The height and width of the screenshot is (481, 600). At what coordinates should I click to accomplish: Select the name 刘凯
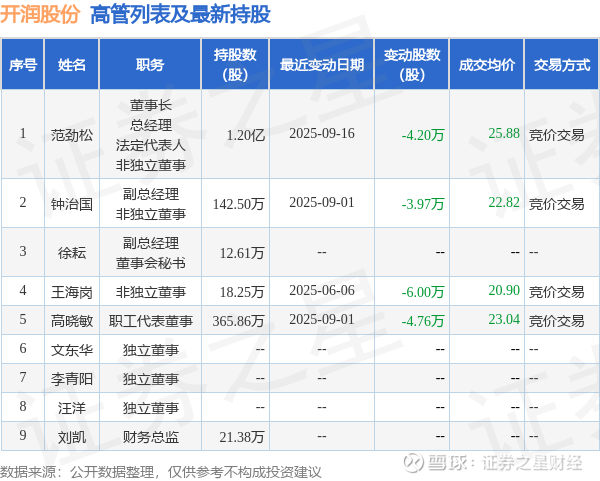(72, 437)
